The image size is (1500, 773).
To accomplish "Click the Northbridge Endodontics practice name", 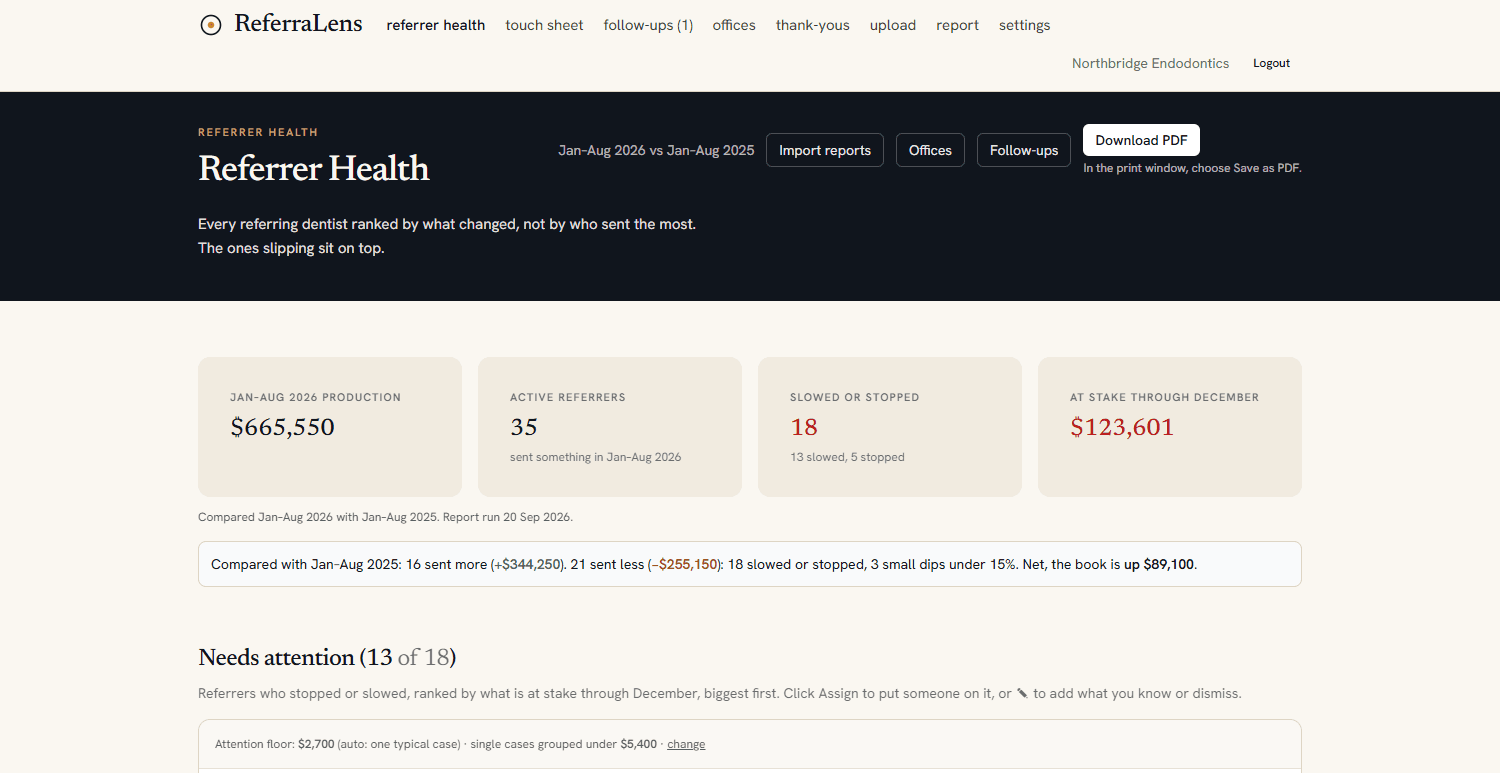I will tap(1150, 63).
